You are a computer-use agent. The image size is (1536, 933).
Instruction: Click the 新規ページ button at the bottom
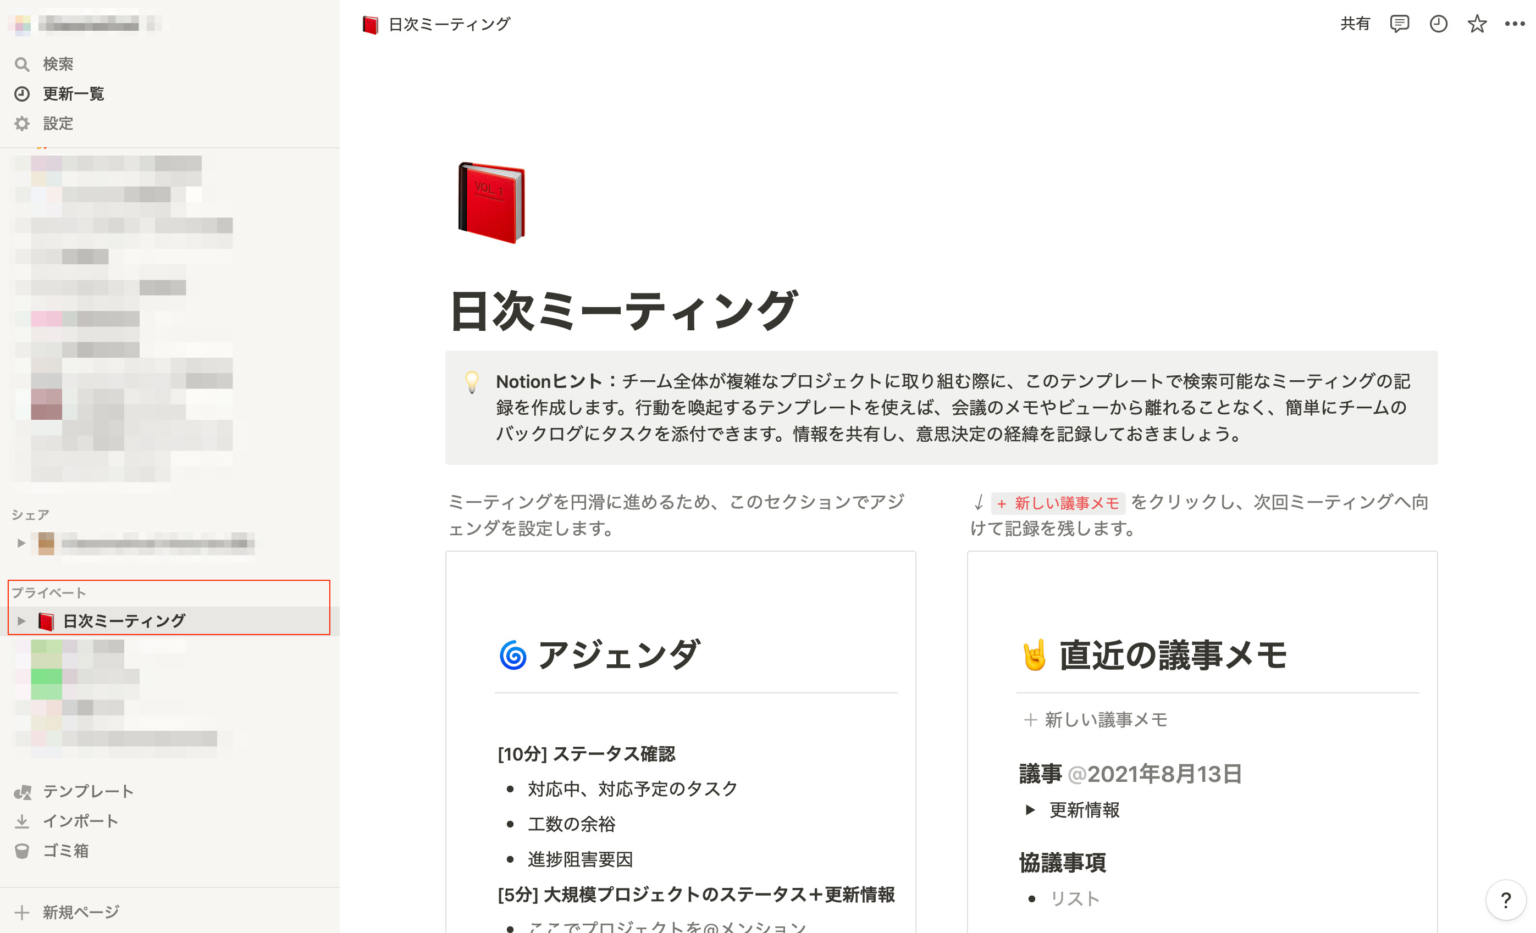(x=70, y=911)
